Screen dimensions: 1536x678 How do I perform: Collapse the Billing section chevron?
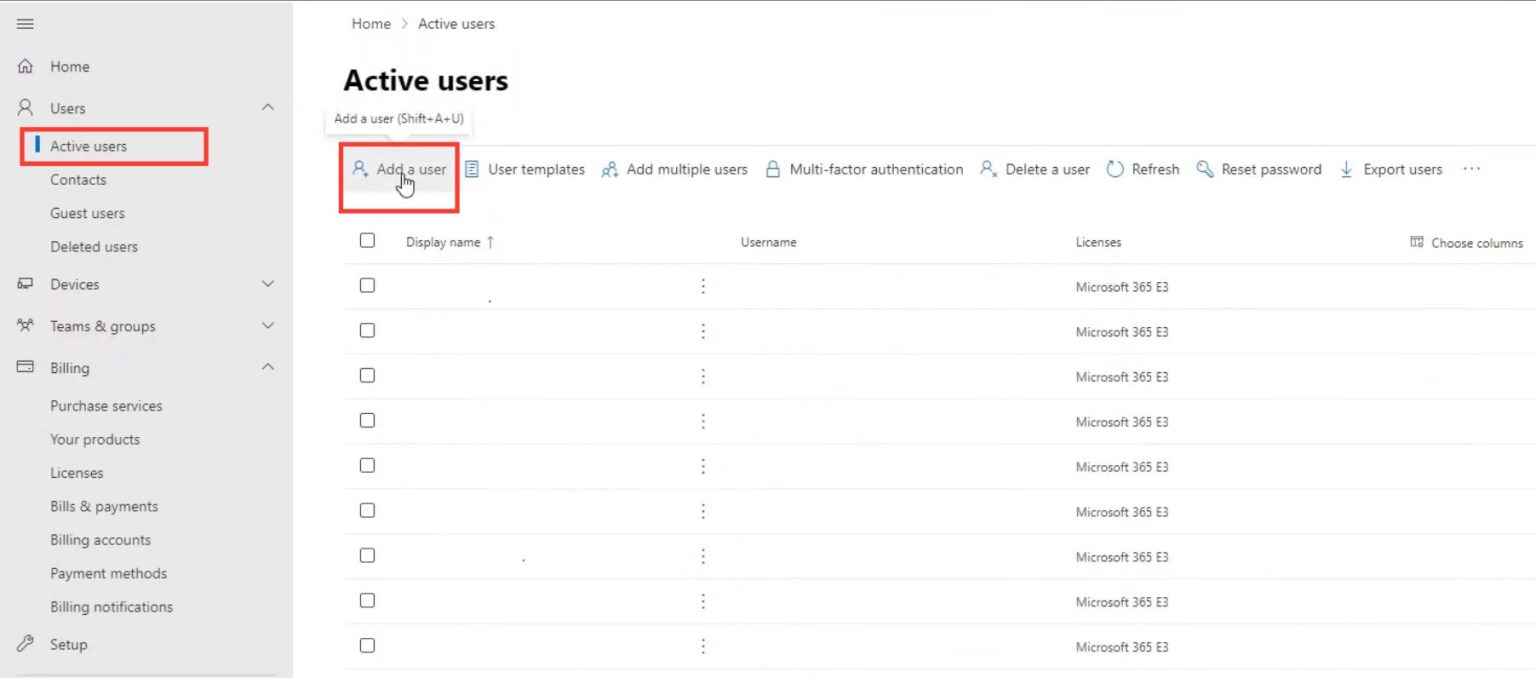tap(267, 367)
